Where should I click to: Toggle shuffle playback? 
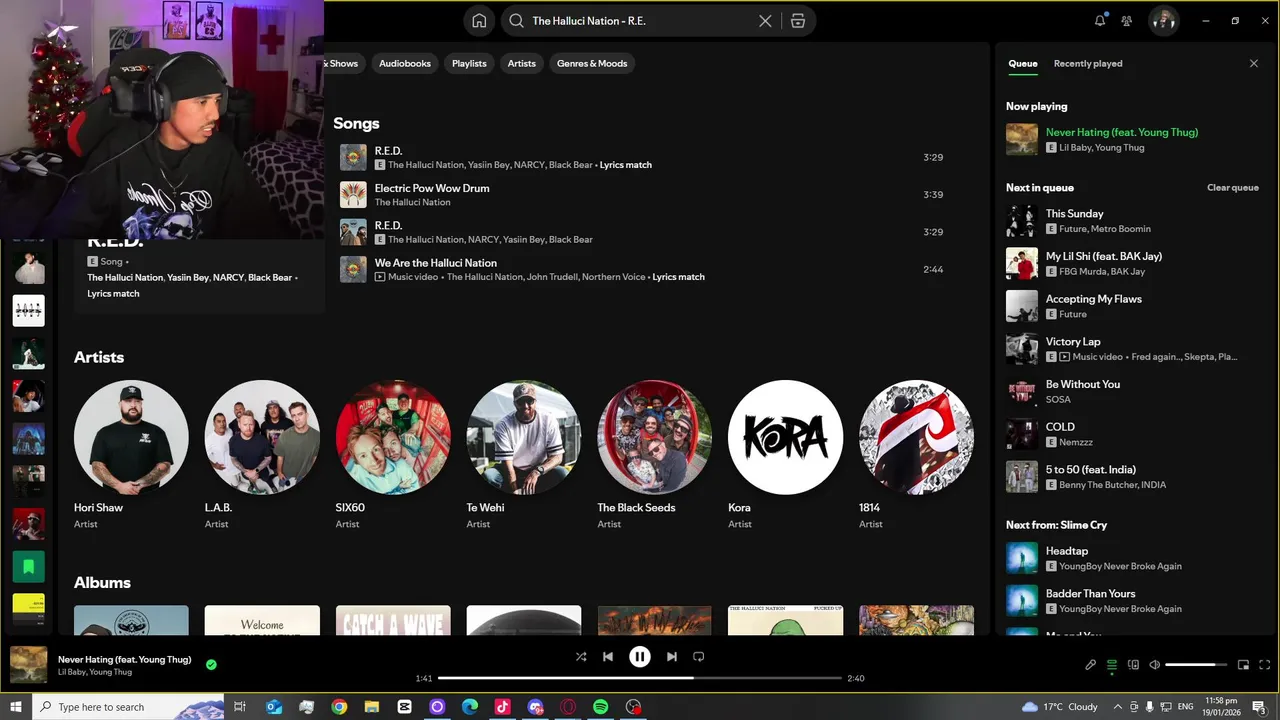coord(581,657)
